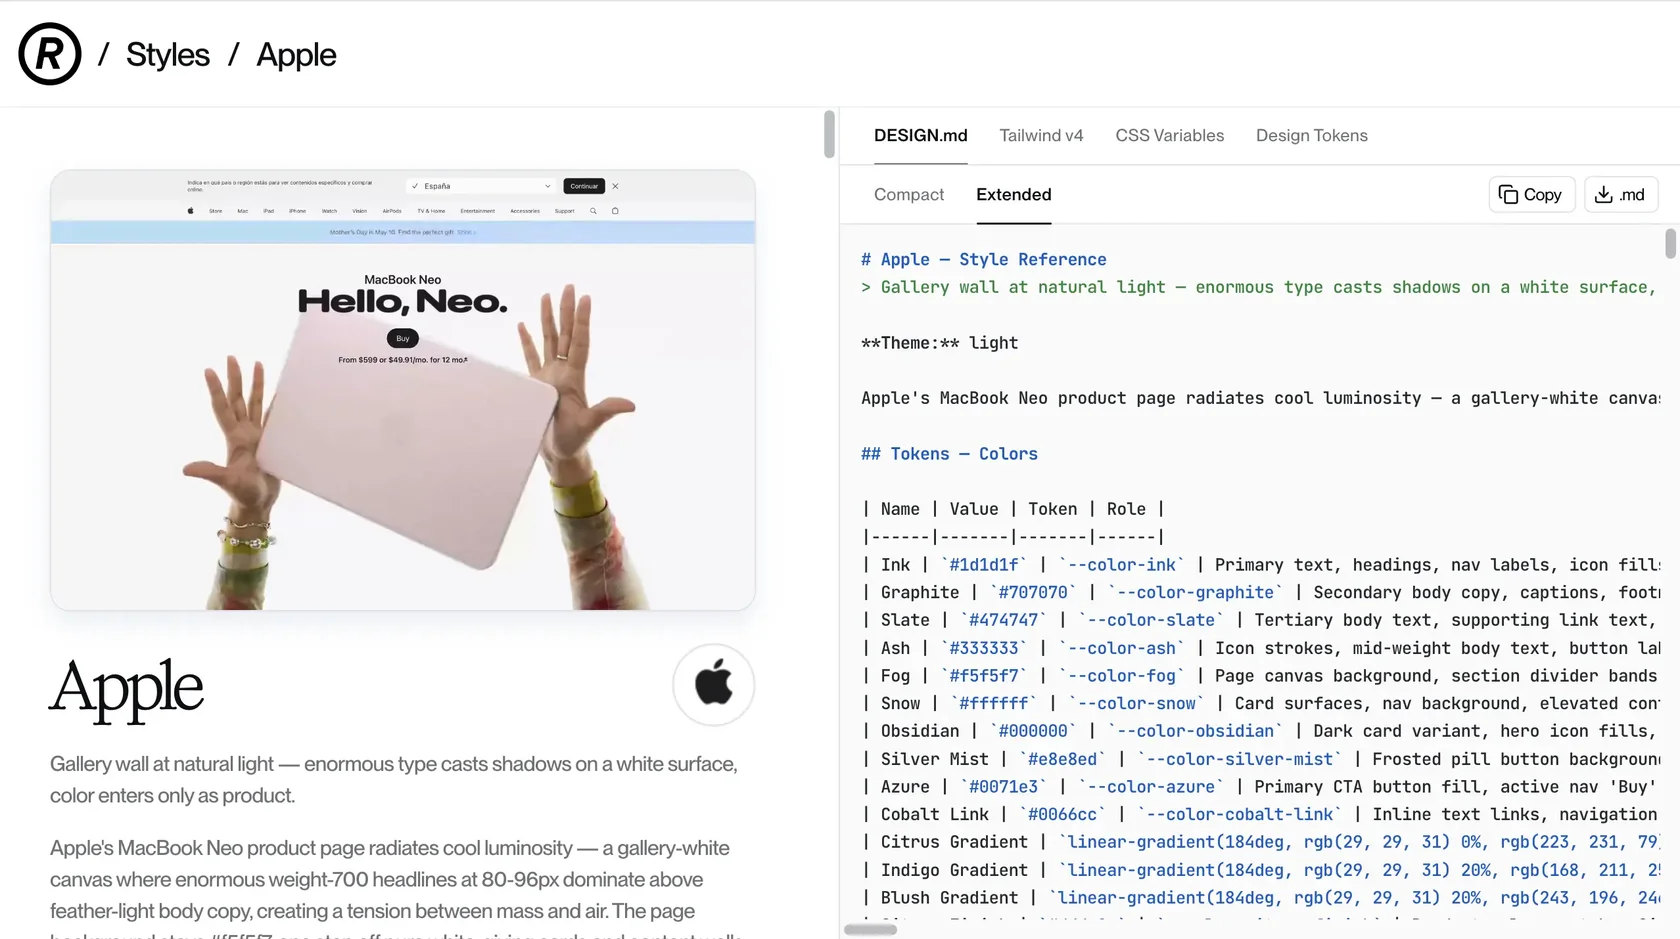This screenshot has height=939, width=1680.
Task: Click the "Gallery wall at natural light" tagline paragraph
Action: 394,780
